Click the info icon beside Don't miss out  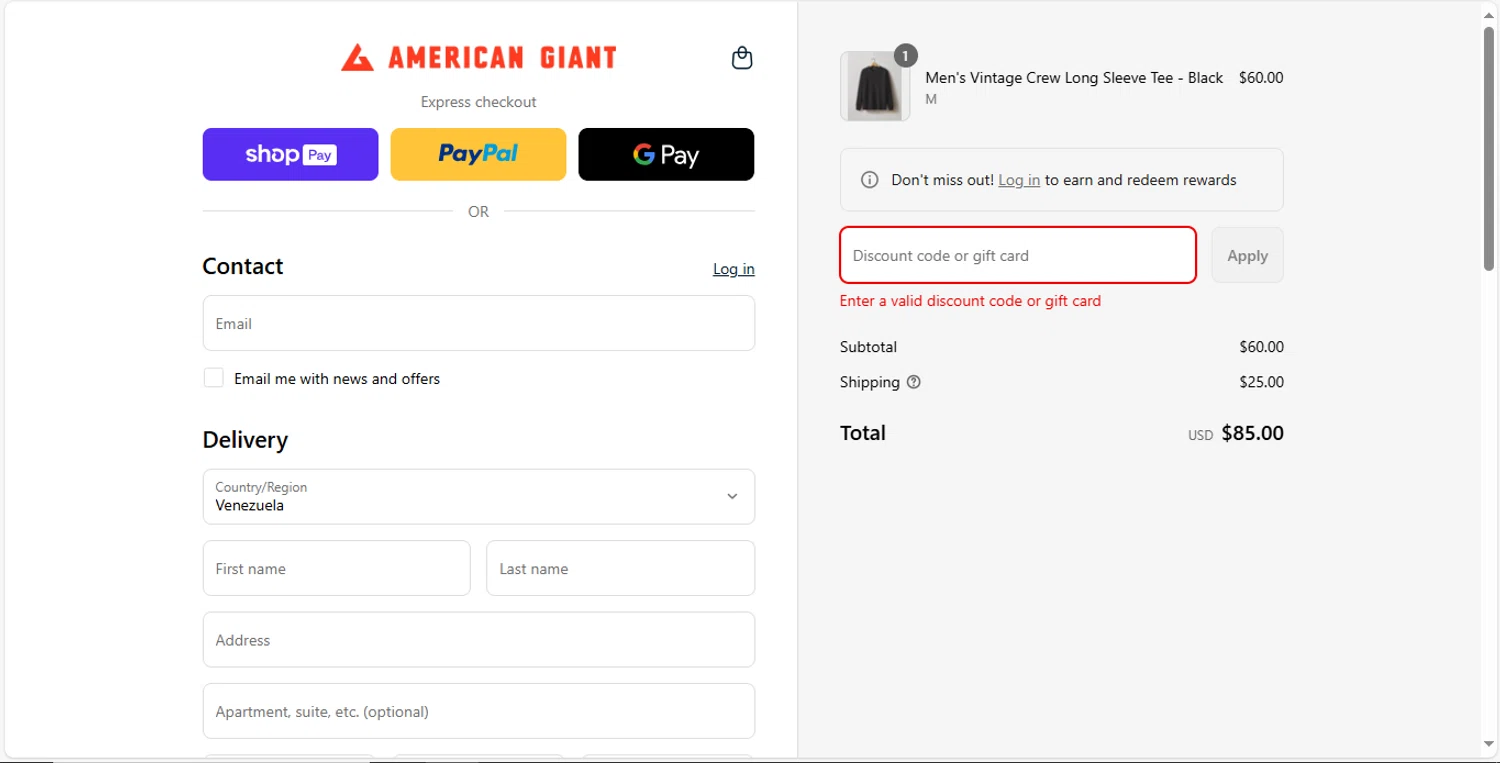[x=870, y=180]
